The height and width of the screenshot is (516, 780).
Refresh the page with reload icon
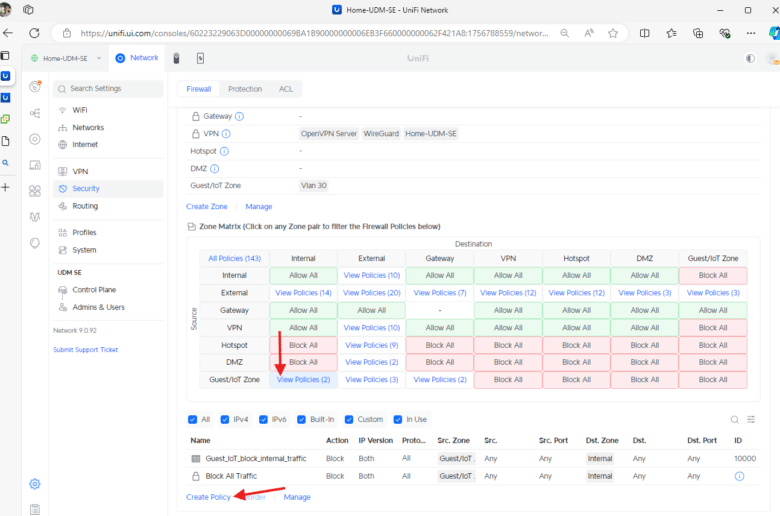pyautogui.click(x=34, y=33)
